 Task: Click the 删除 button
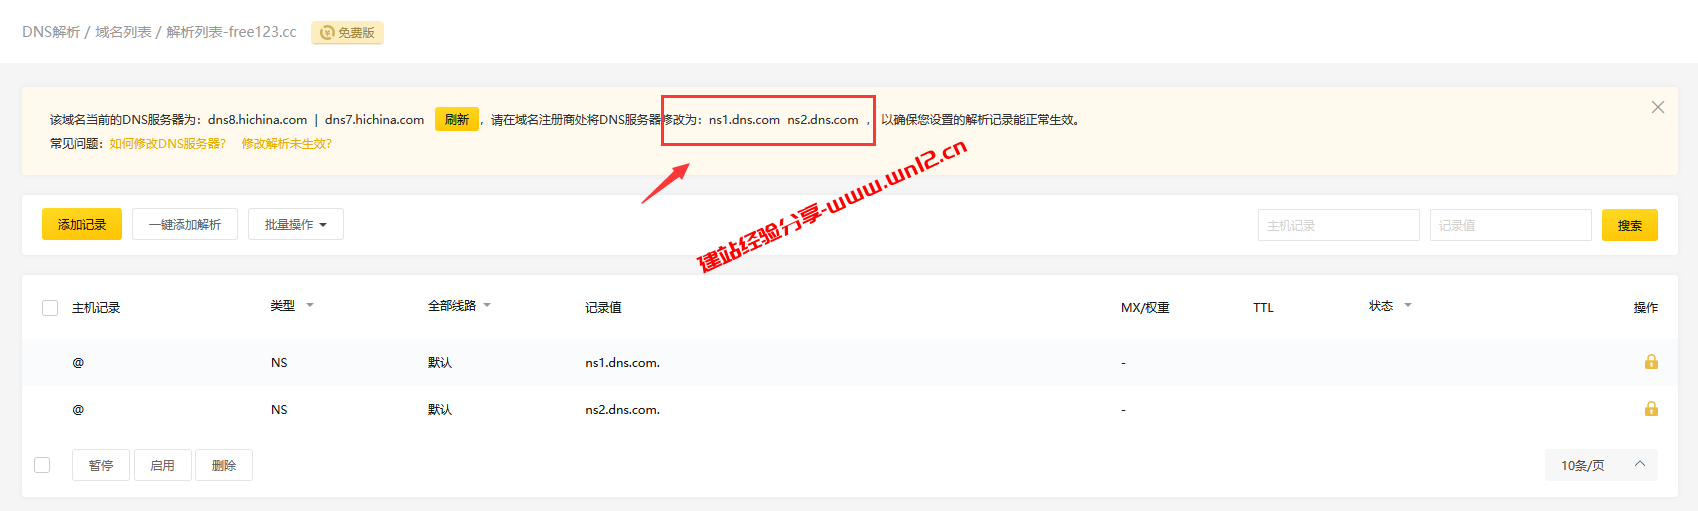224,465
